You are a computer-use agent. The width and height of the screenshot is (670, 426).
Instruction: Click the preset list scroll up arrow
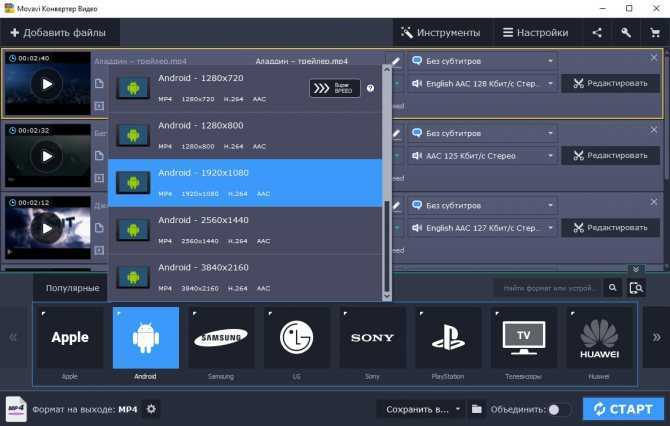click(387, 69)
